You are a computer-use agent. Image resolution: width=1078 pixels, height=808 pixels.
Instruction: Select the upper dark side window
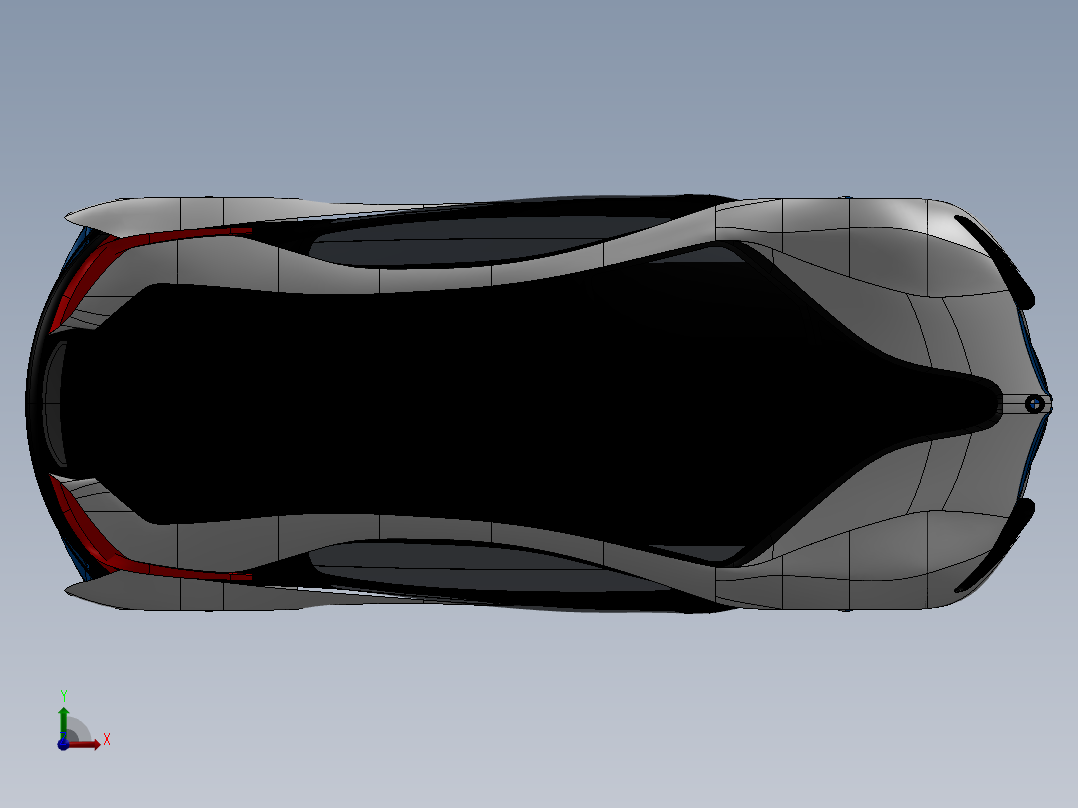(481, 239)
